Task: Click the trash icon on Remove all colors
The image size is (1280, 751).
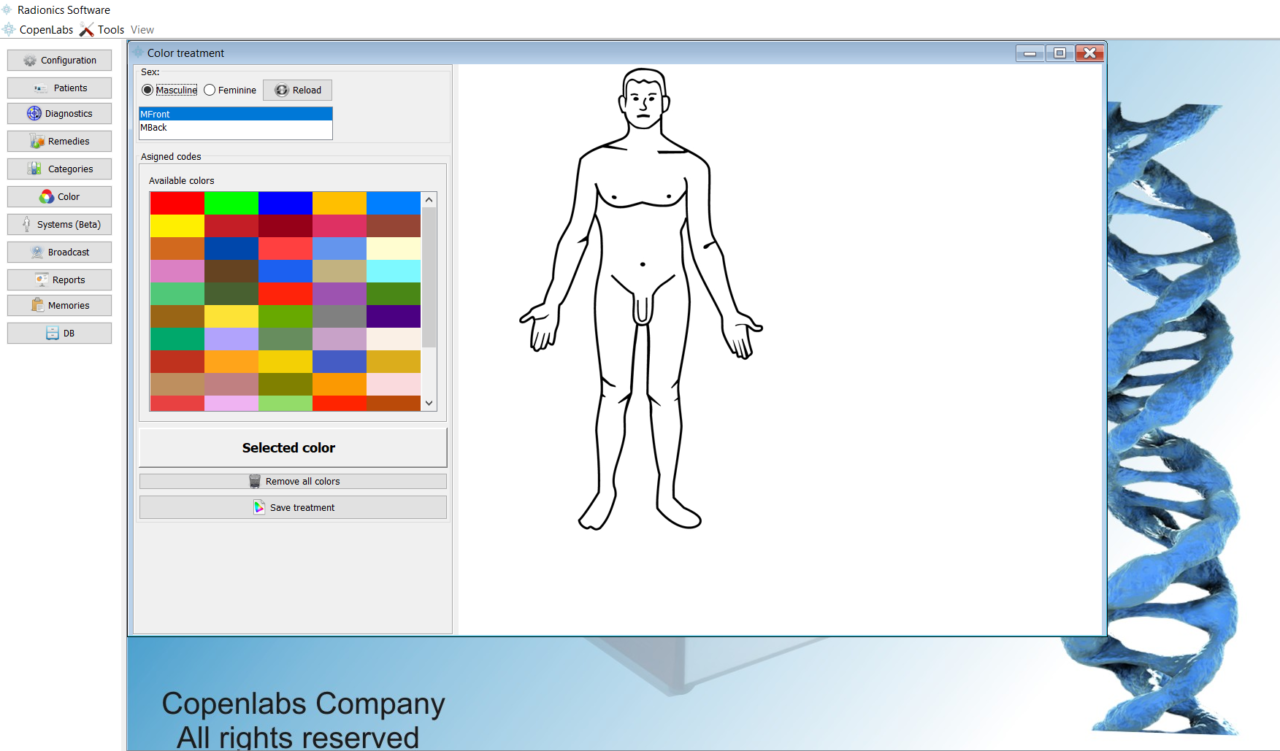Action: [255, 481]
